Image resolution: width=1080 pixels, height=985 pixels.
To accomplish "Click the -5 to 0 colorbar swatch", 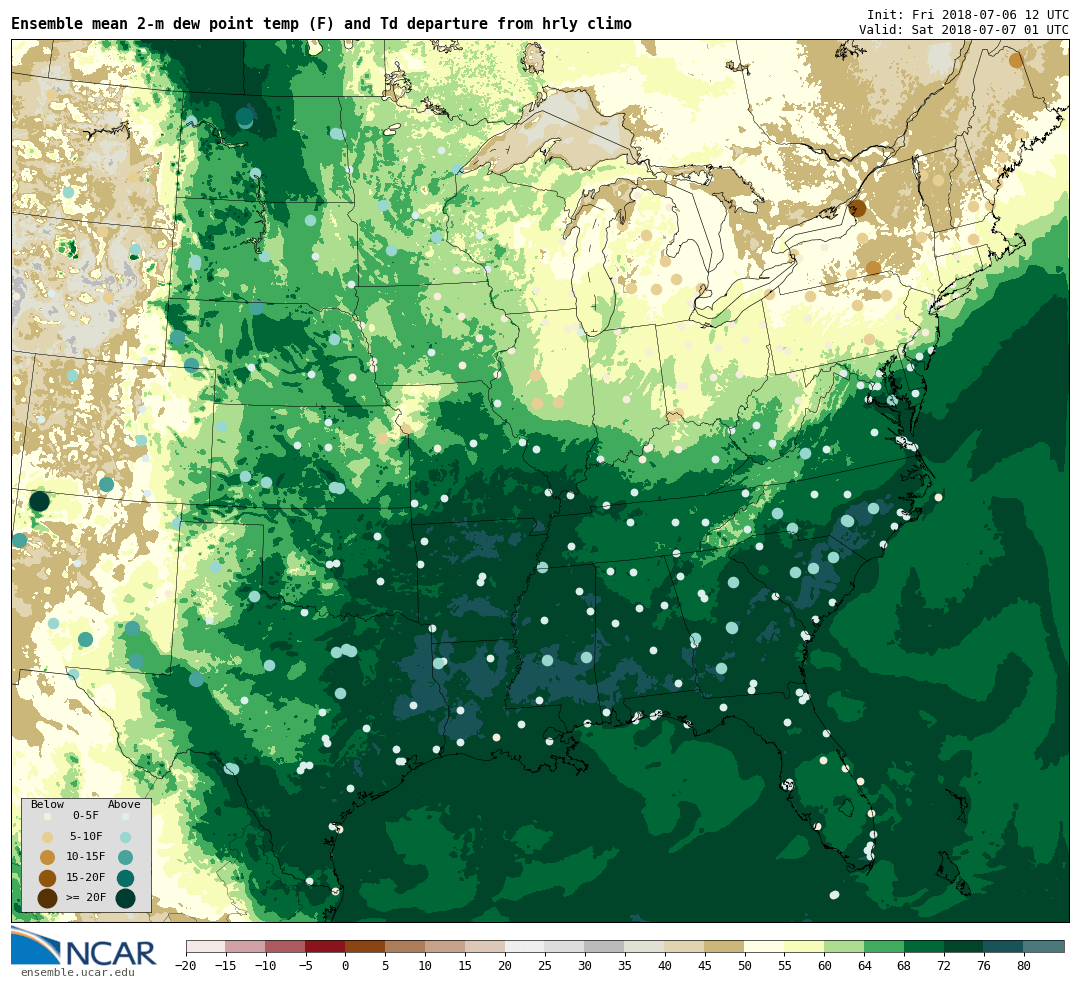I will (x=326, y=946).
